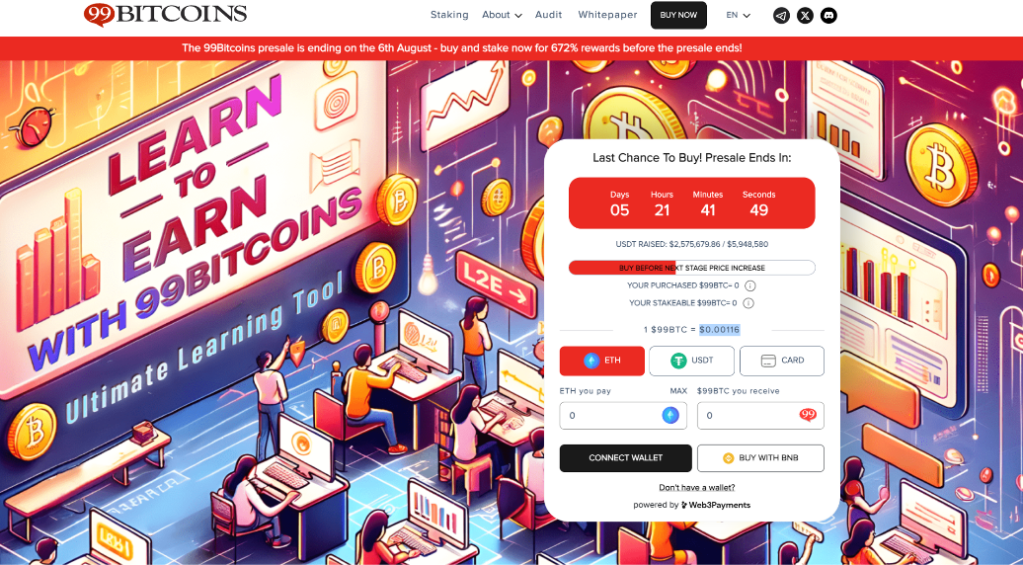Viewport: 1023px width, 565px height.
Task: Click info icon beside Your Stakeable $99BTC
Action: (x=748, y=303)
